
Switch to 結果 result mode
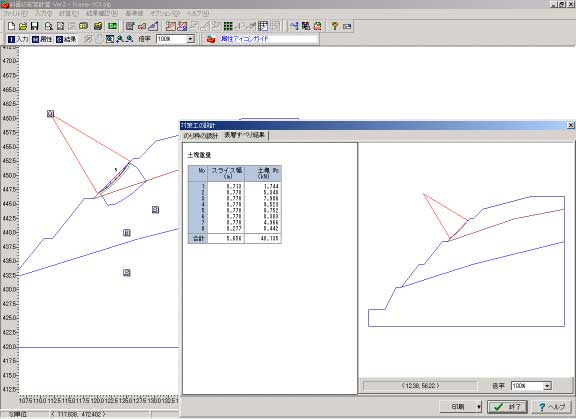click(66, 39)
